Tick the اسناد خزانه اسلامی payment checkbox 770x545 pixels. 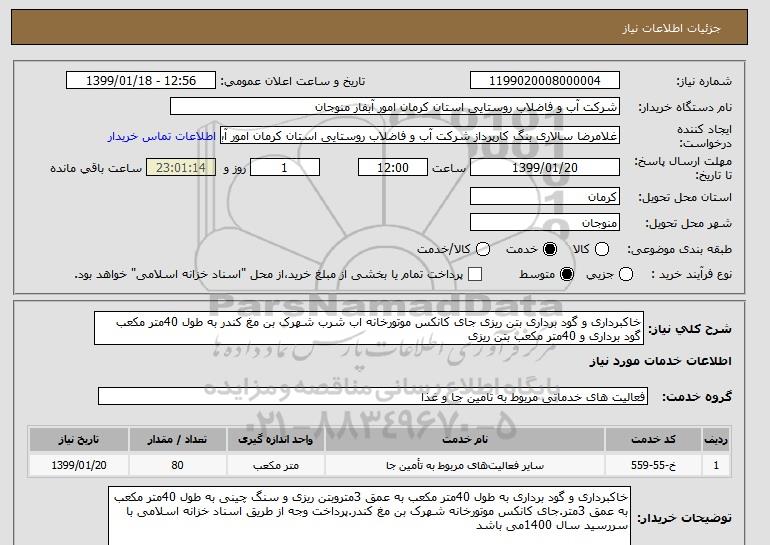coord(475,274)
